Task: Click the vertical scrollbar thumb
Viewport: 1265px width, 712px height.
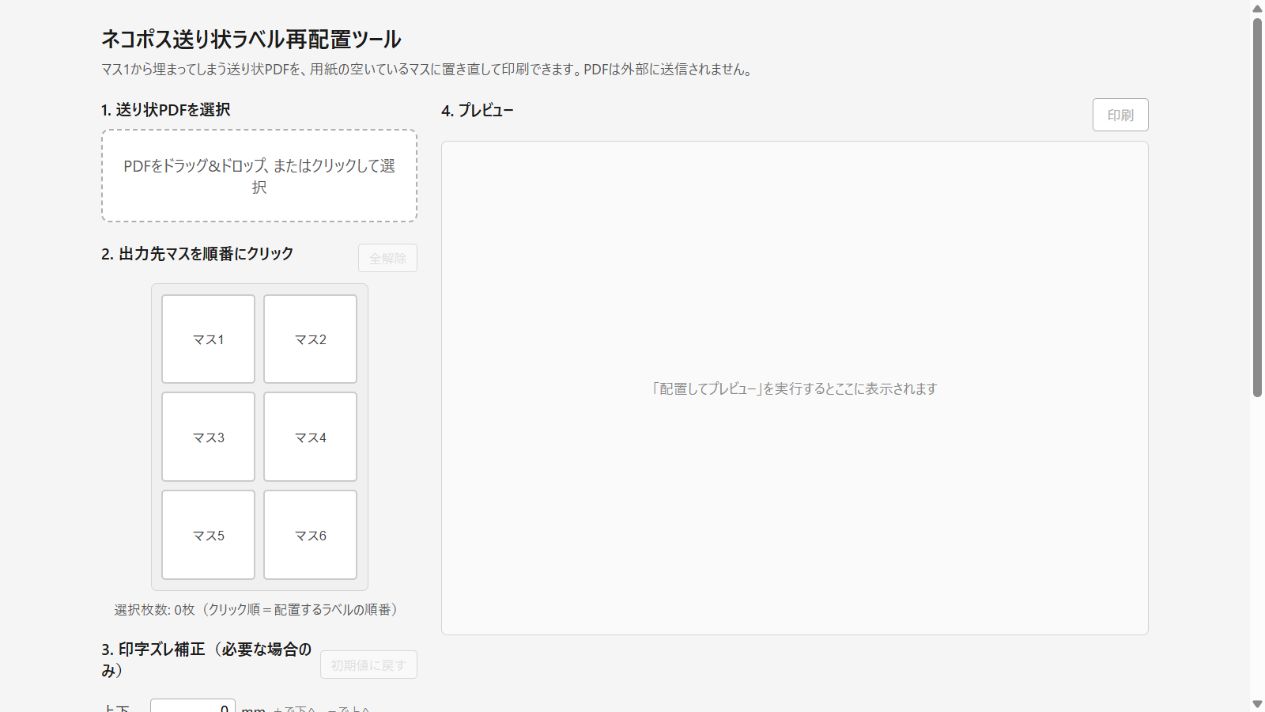Action: pos(1257,207)
